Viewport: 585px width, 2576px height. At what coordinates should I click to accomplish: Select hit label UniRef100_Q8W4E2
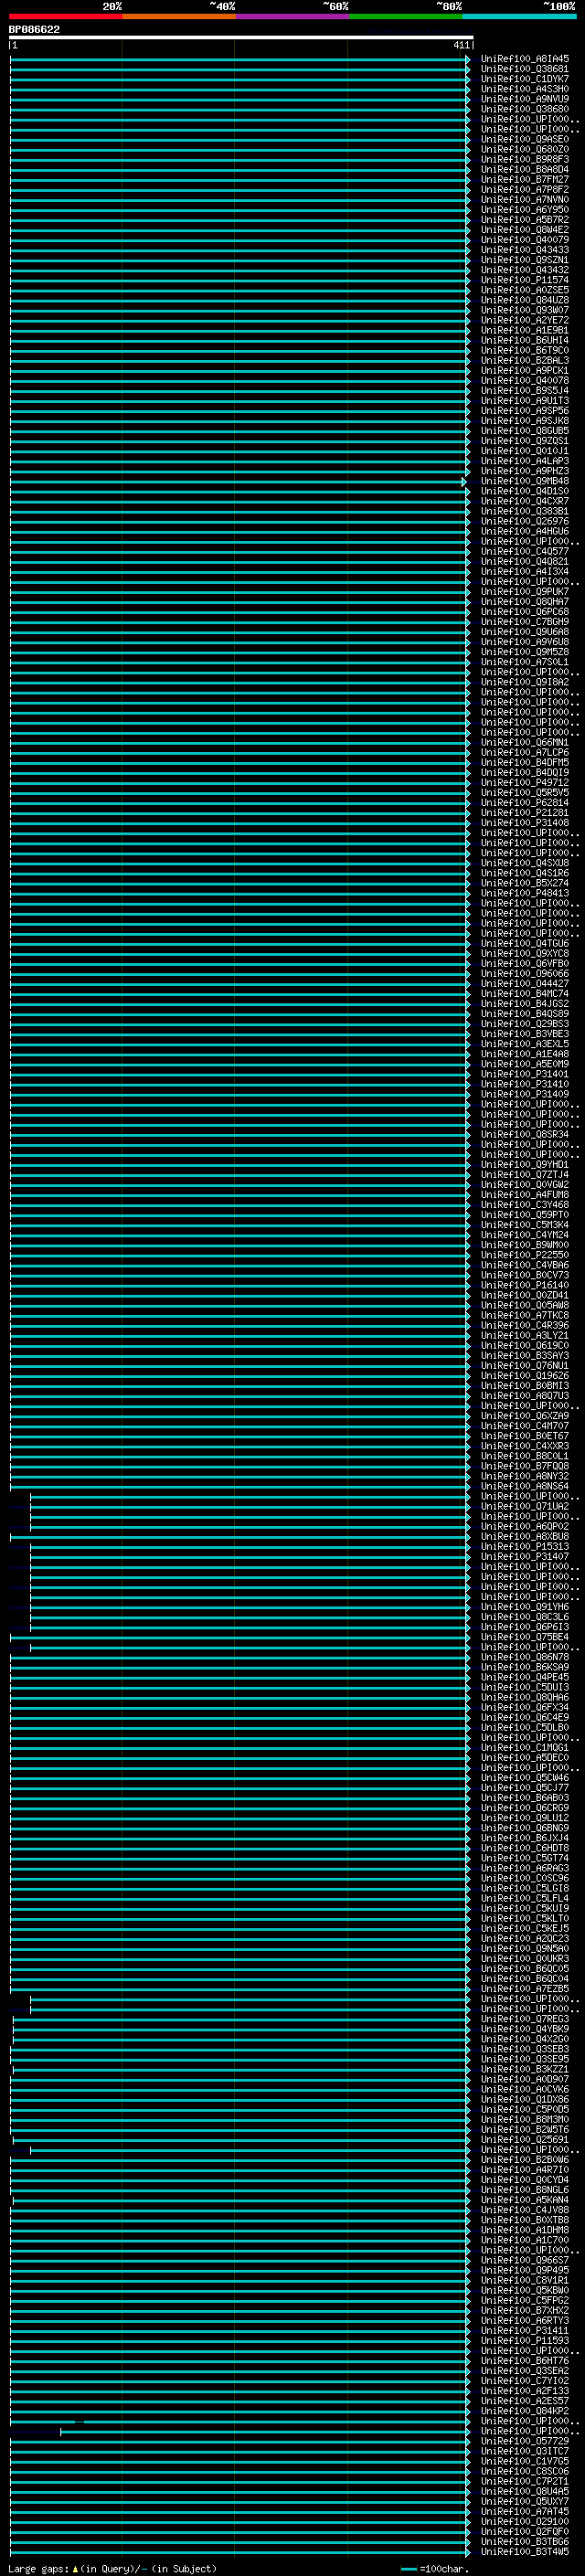tap(525, 230)
